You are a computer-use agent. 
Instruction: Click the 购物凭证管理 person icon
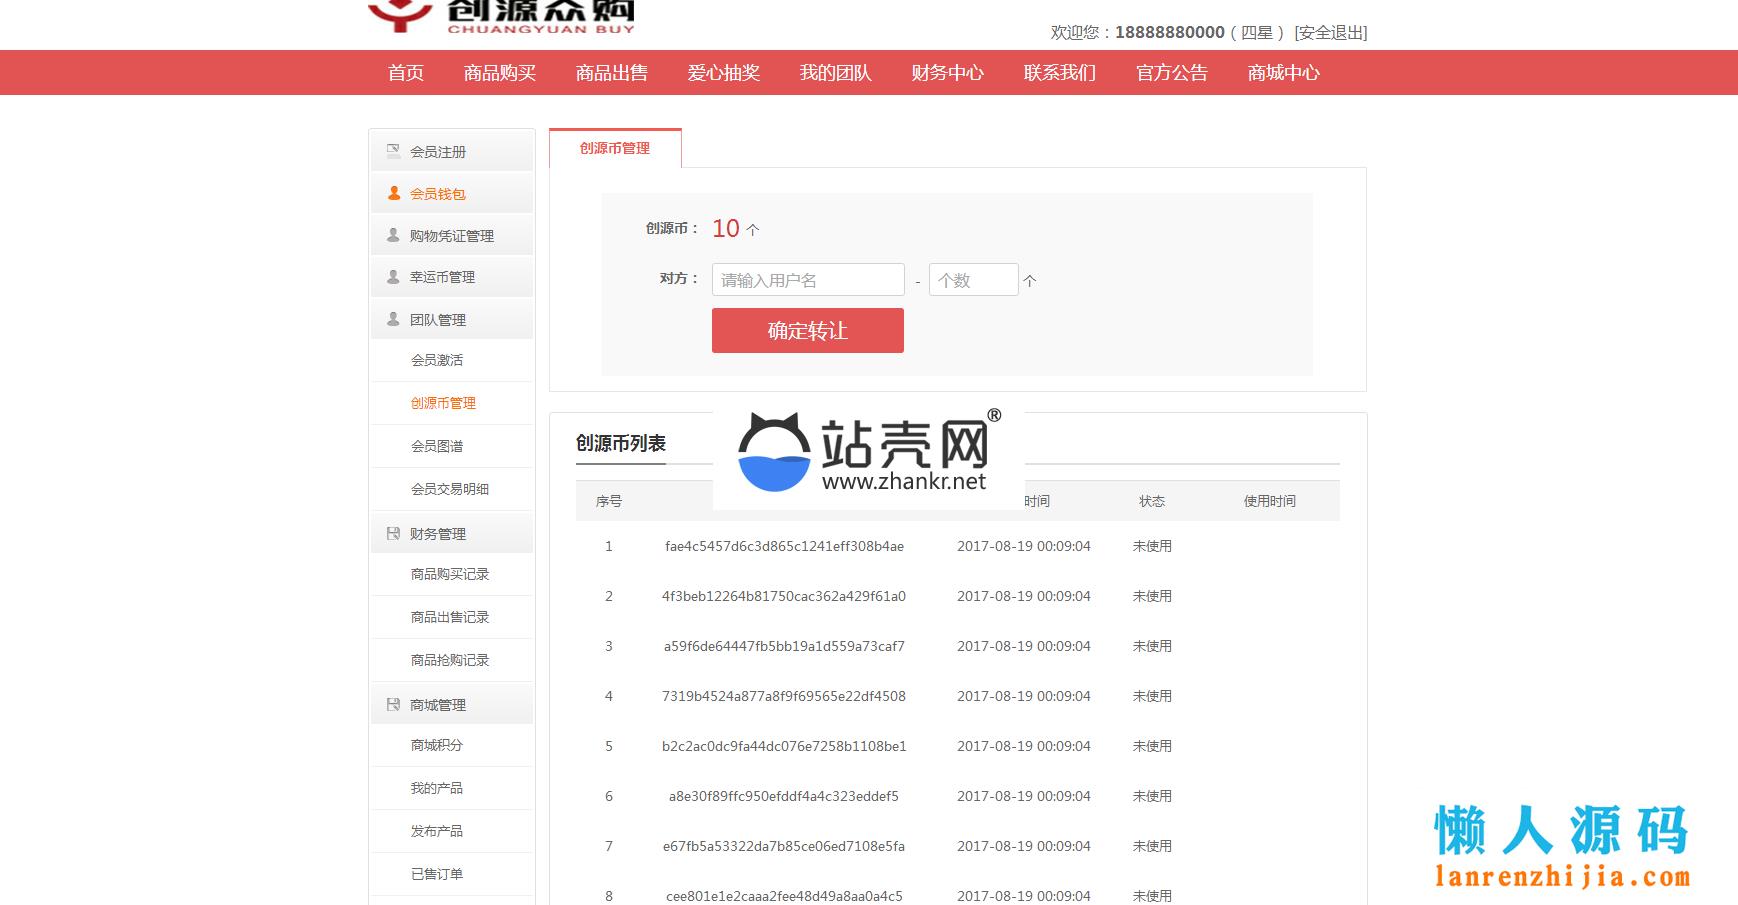[393, 235]
